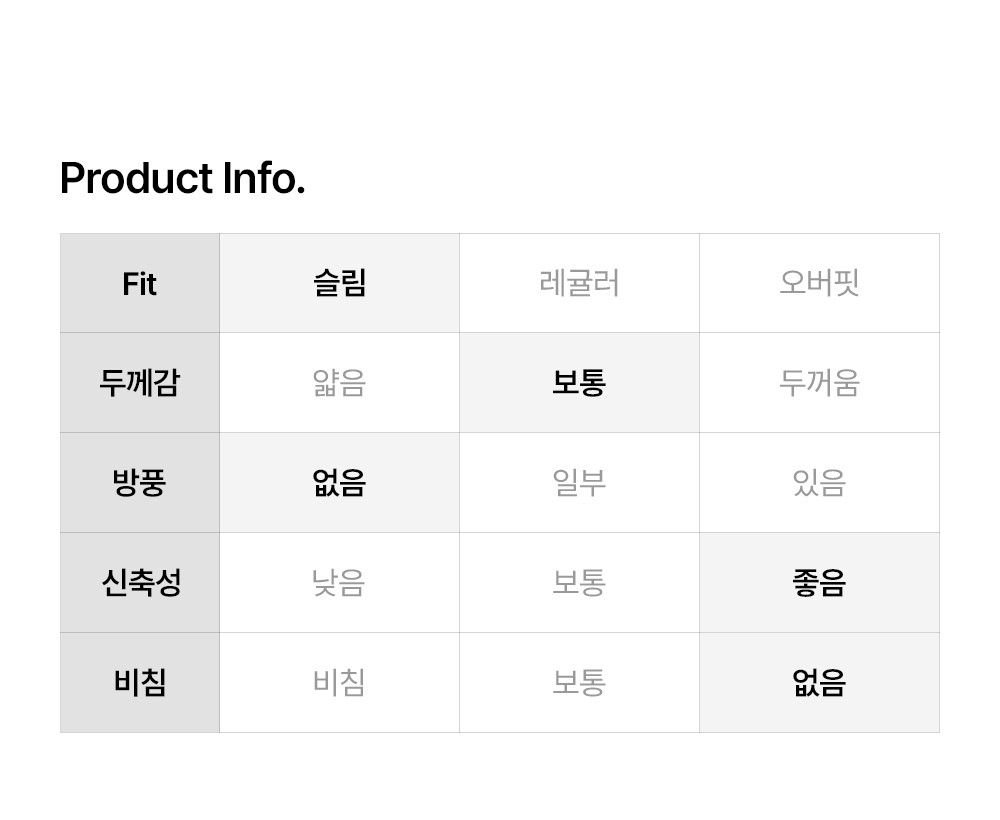Select 없음 in the 방풍 row
The height and width of the screenshot is (820, 1000).
[x=339, y=483]
